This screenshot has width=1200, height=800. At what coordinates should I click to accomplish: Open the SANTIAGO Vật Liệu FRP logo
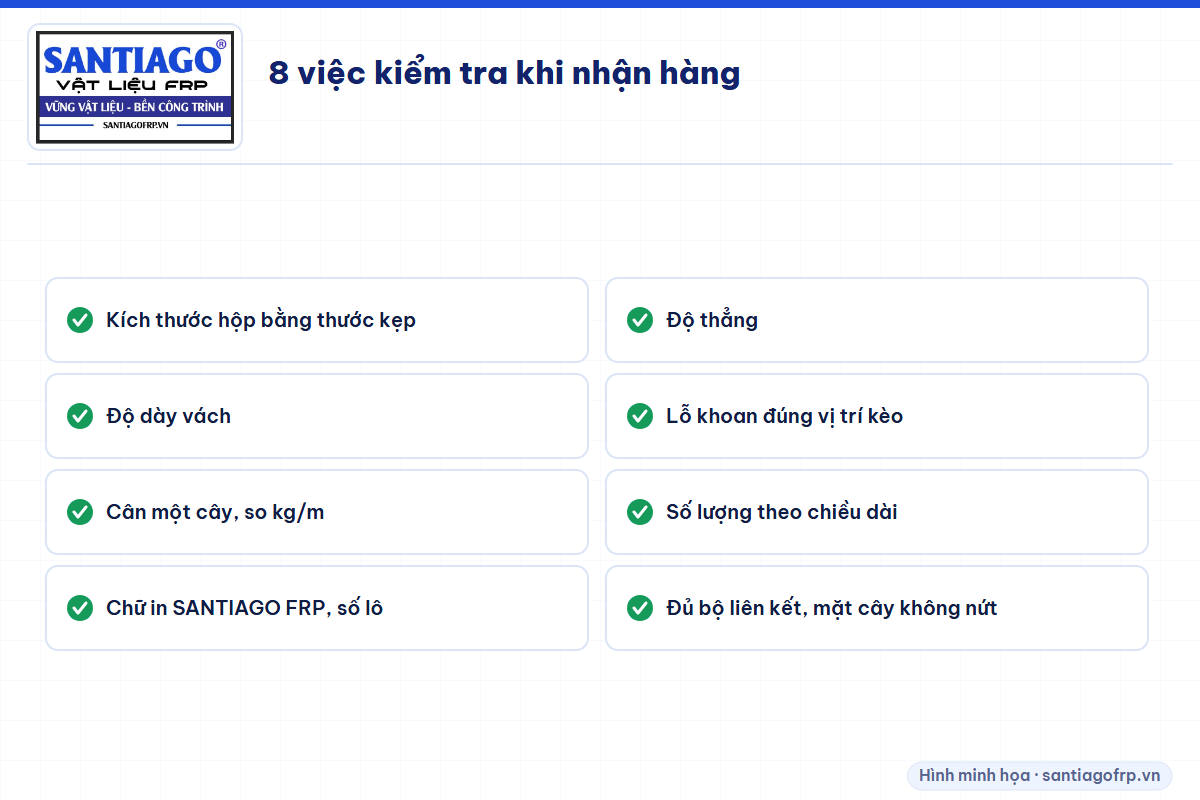pyautogui.click(x=135, y=87)
